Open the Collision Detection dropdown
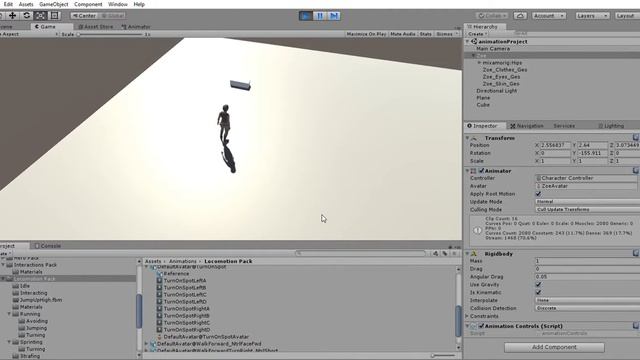 tap(587, 308)
